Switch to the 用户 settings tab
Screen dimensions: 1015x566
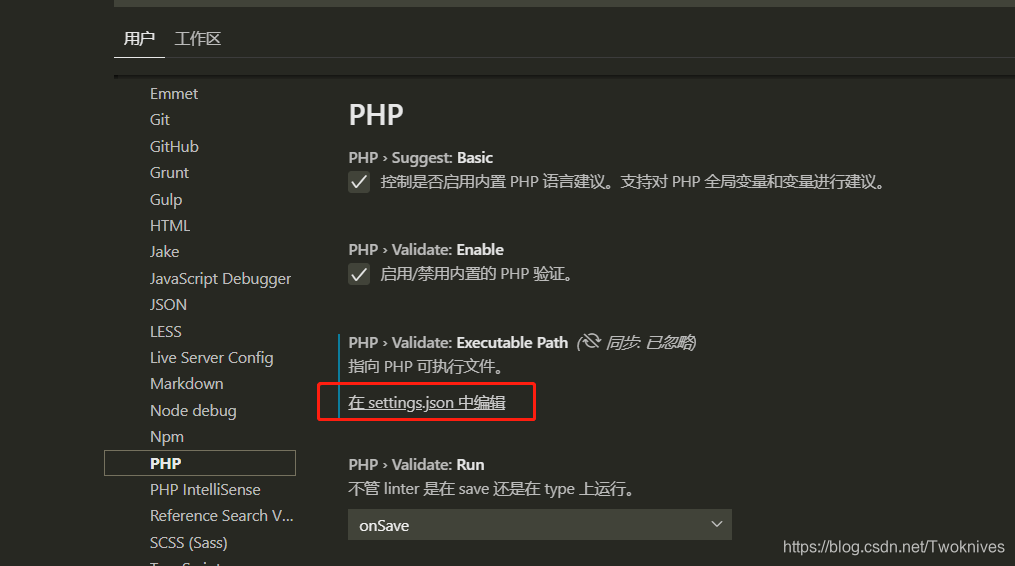139,39
